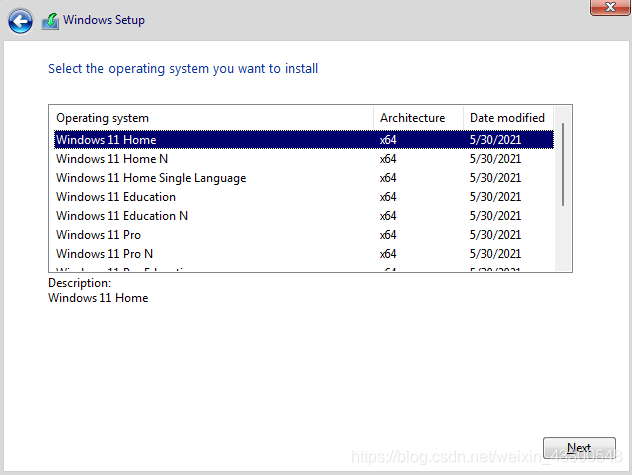Click x64 in the Windows 11 Pro row
This screenshot has width=632, height=475.
click(388, 235)
